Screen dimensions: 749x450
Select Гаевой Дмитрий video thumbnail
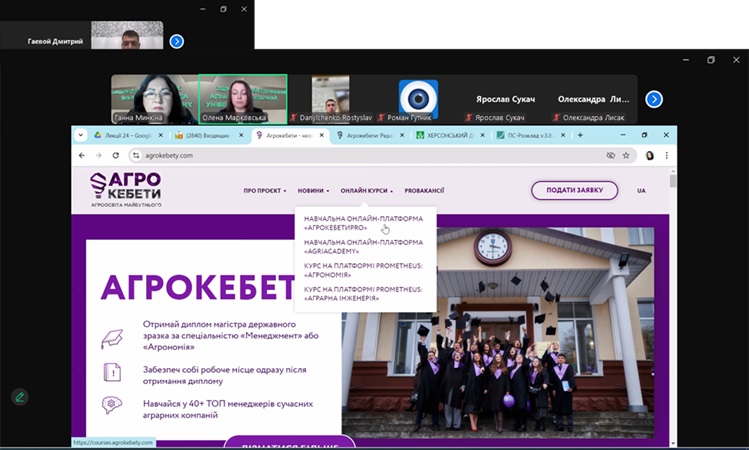point(127,35)
